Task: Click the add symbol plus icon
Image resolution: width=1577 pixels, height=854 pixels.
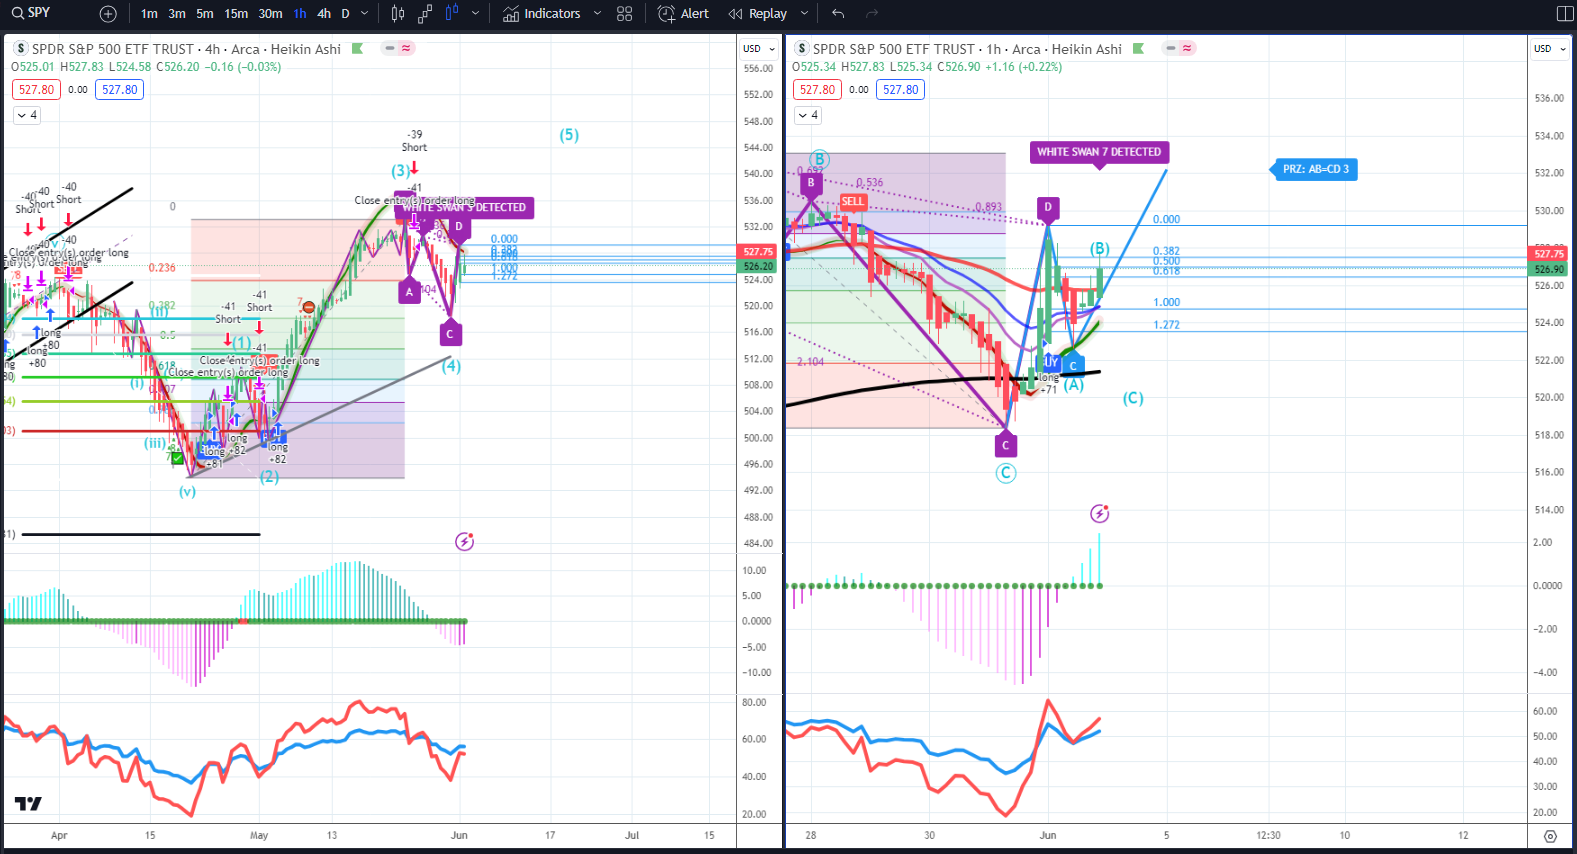Action: tap(108, 14)
